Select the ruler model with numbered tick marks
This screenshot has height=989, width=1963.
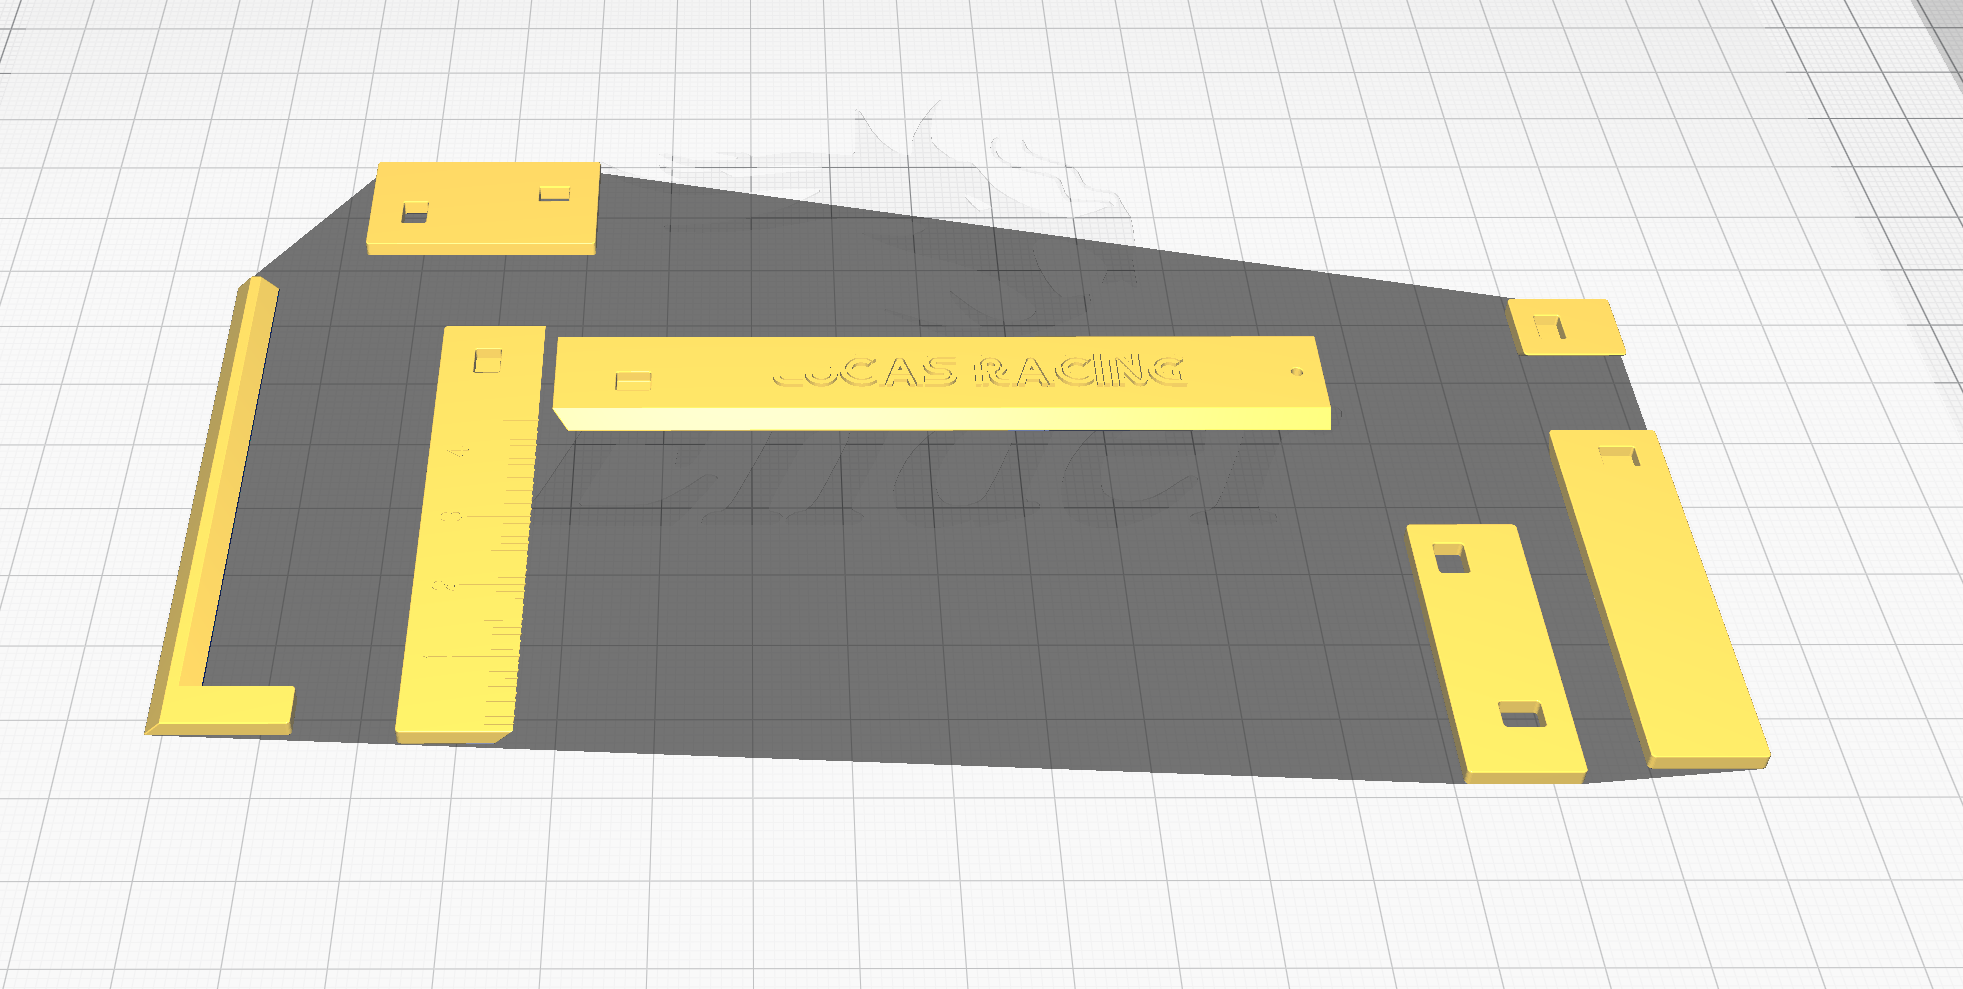click(471, 535)
